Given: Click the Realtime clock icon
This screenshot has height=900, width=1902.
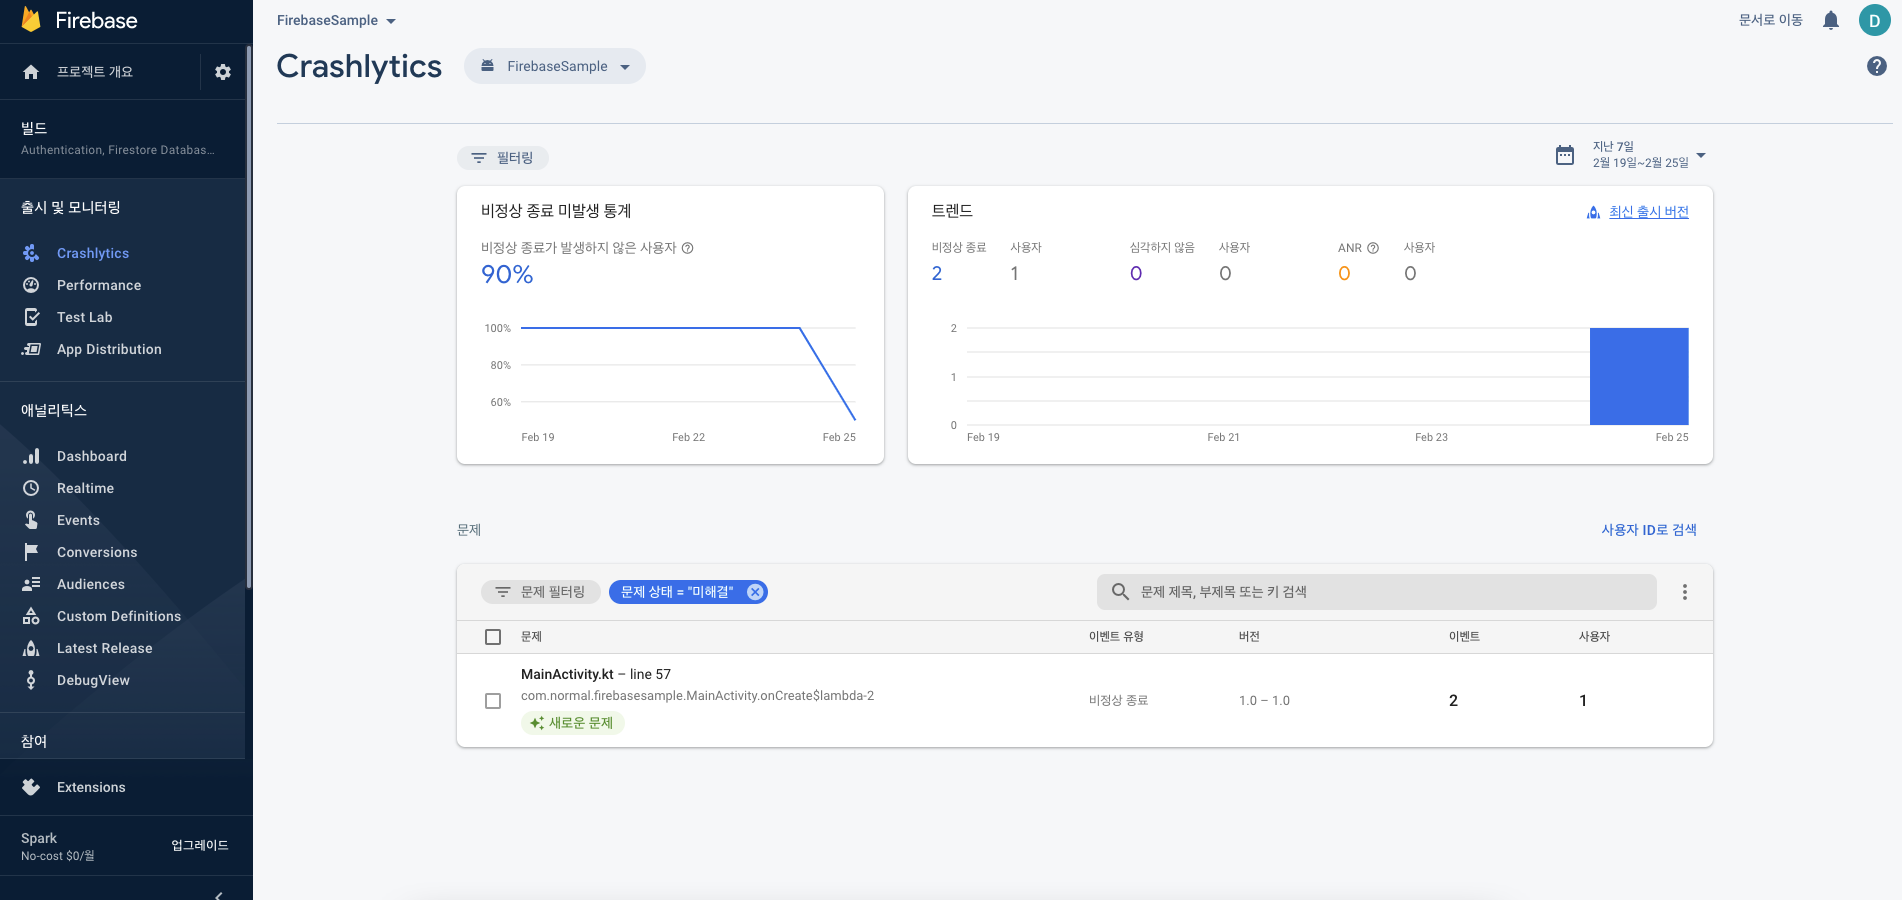Looking at the screenshot, I should (31, 488).
